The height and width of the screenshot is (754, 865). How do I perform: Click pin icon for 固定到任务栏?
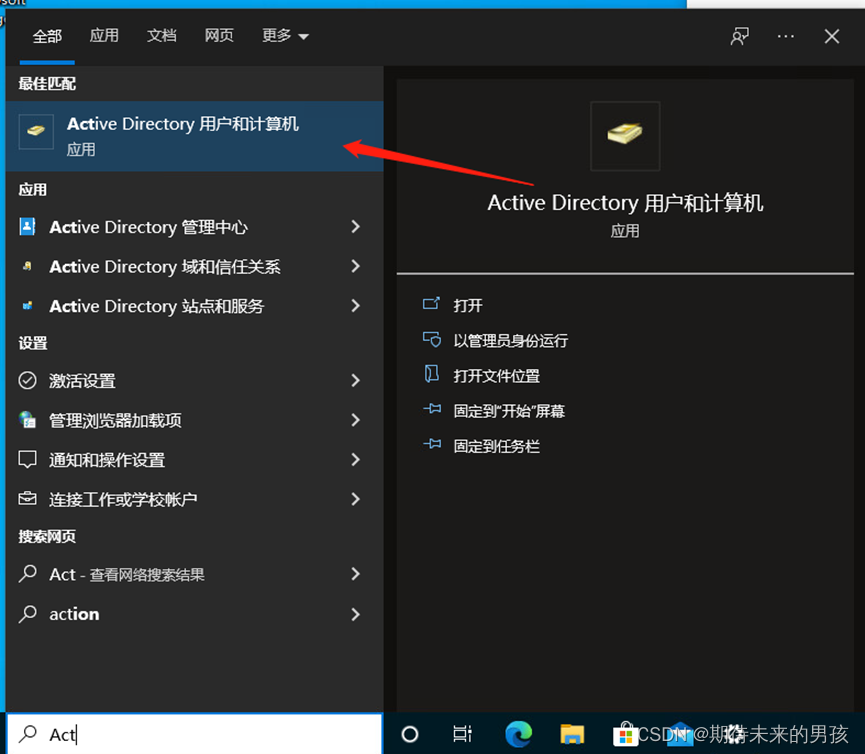[432, 444]
